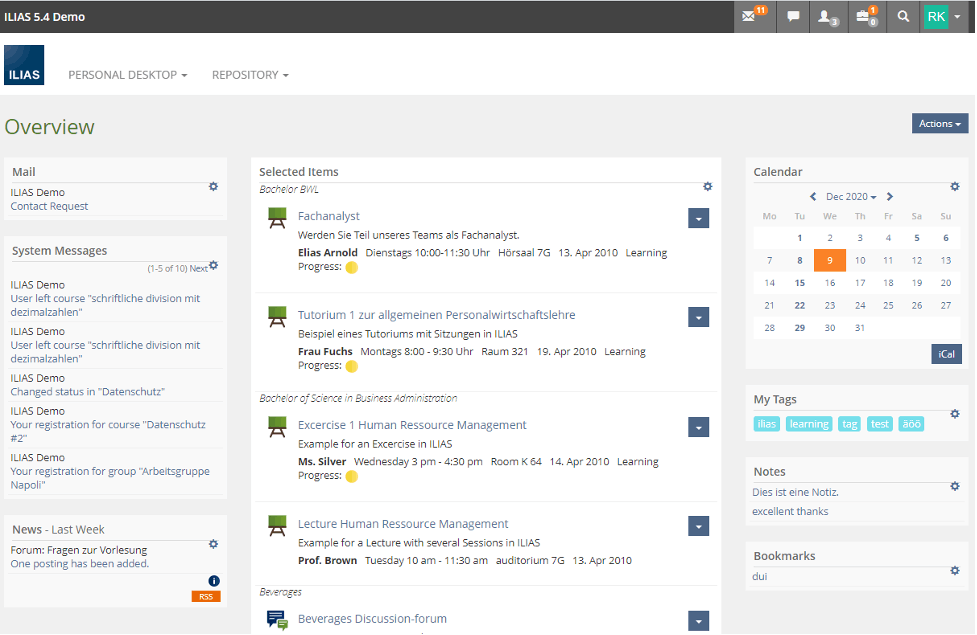This screenshot has height=635, width=977.
Task: Click Excercise 1 learning progress indicator
Action: tap(351, 477)
